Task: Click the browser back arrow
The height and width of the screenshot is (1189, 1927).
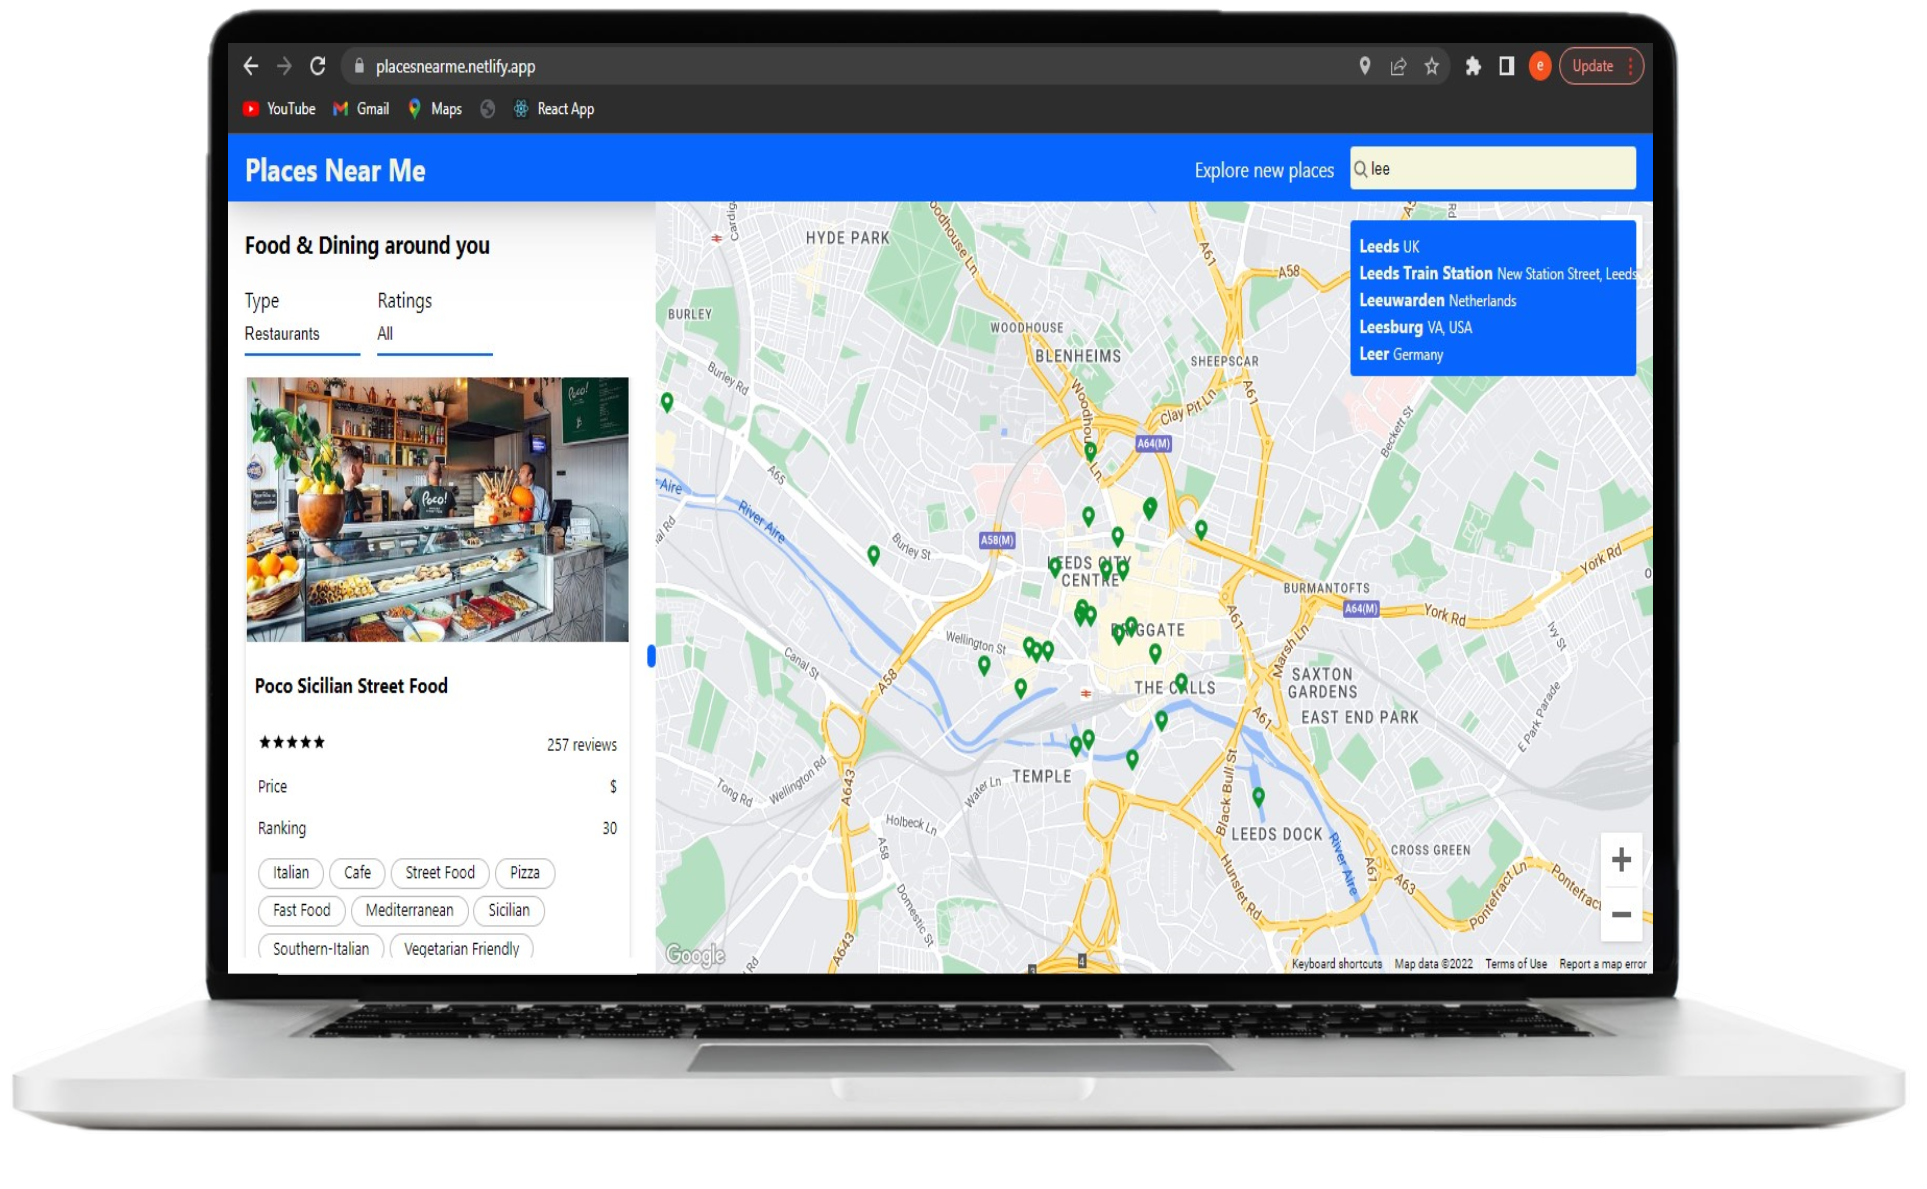Action: [x=251, y=66]
